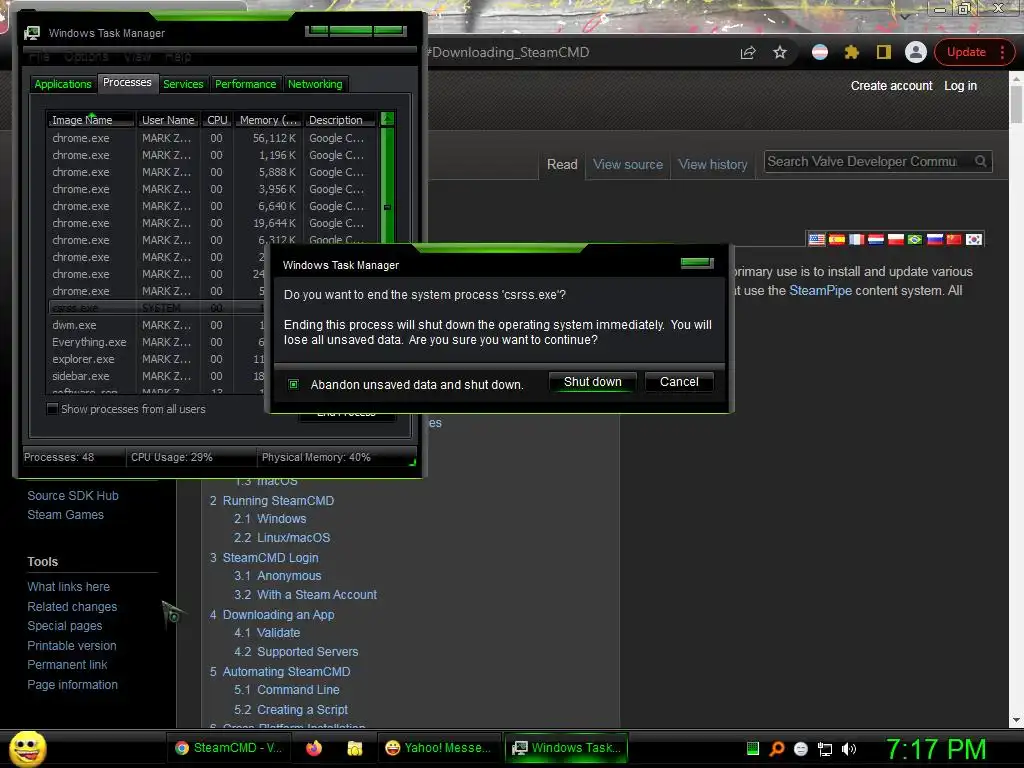The height and width of the screenshot is (768, 1024).
Task: Bookmark this page with the star icon
Action: click(780, 52)
